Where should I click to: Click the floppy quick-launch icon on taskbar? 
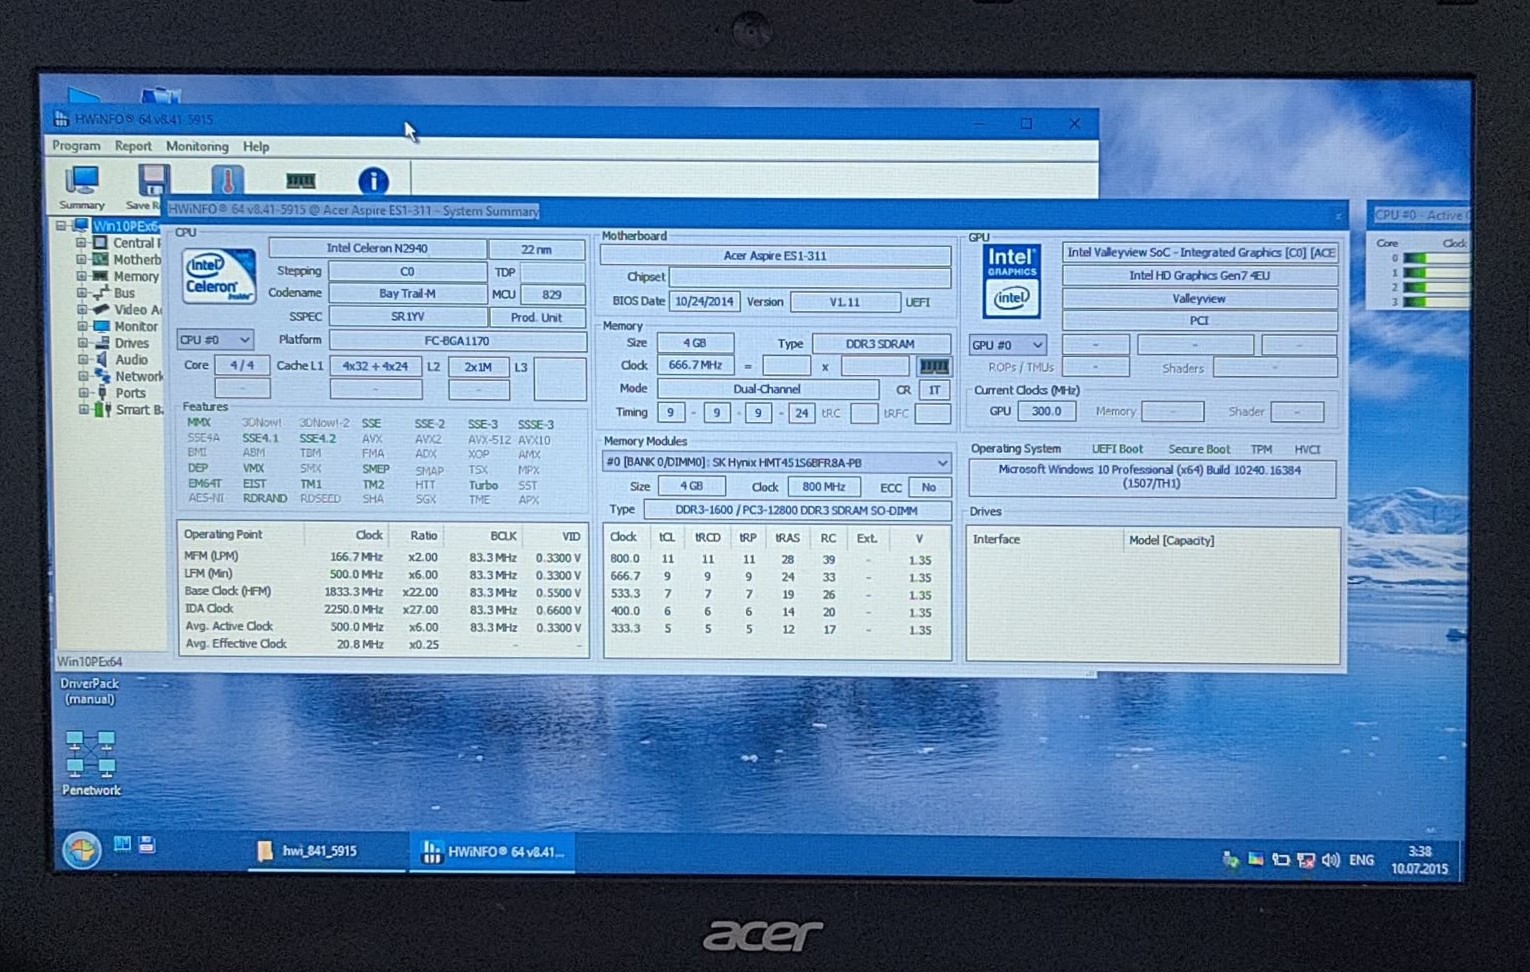[x=147, y=845]
